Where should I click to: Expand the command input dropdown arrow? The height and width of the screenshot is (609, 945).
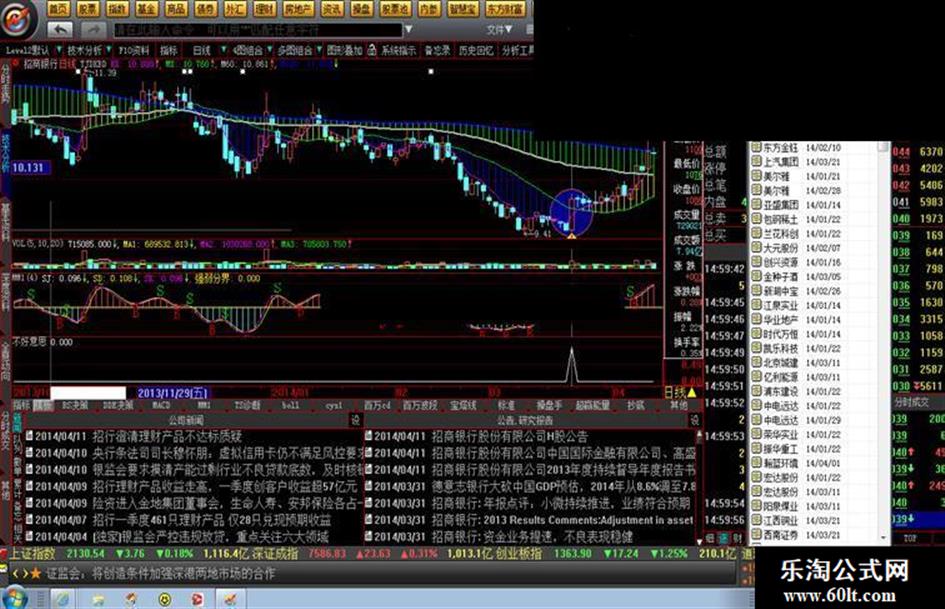coord(409,29)
